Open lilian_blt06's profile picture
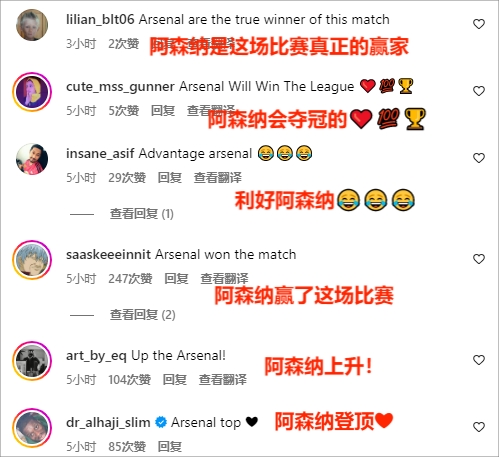Image resolution: width=499 pixels, height=457 pixels. tap(32, 25)
